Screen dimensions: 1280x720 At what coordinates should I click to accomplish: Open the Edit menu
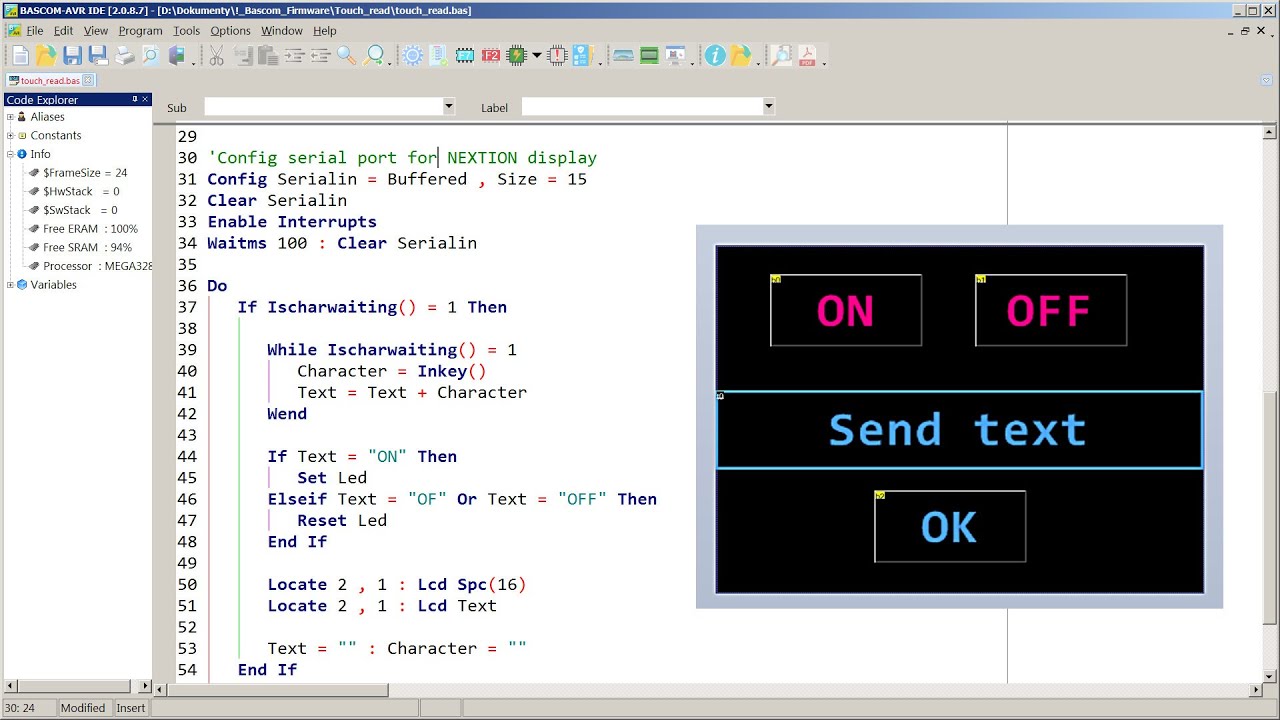63,31
